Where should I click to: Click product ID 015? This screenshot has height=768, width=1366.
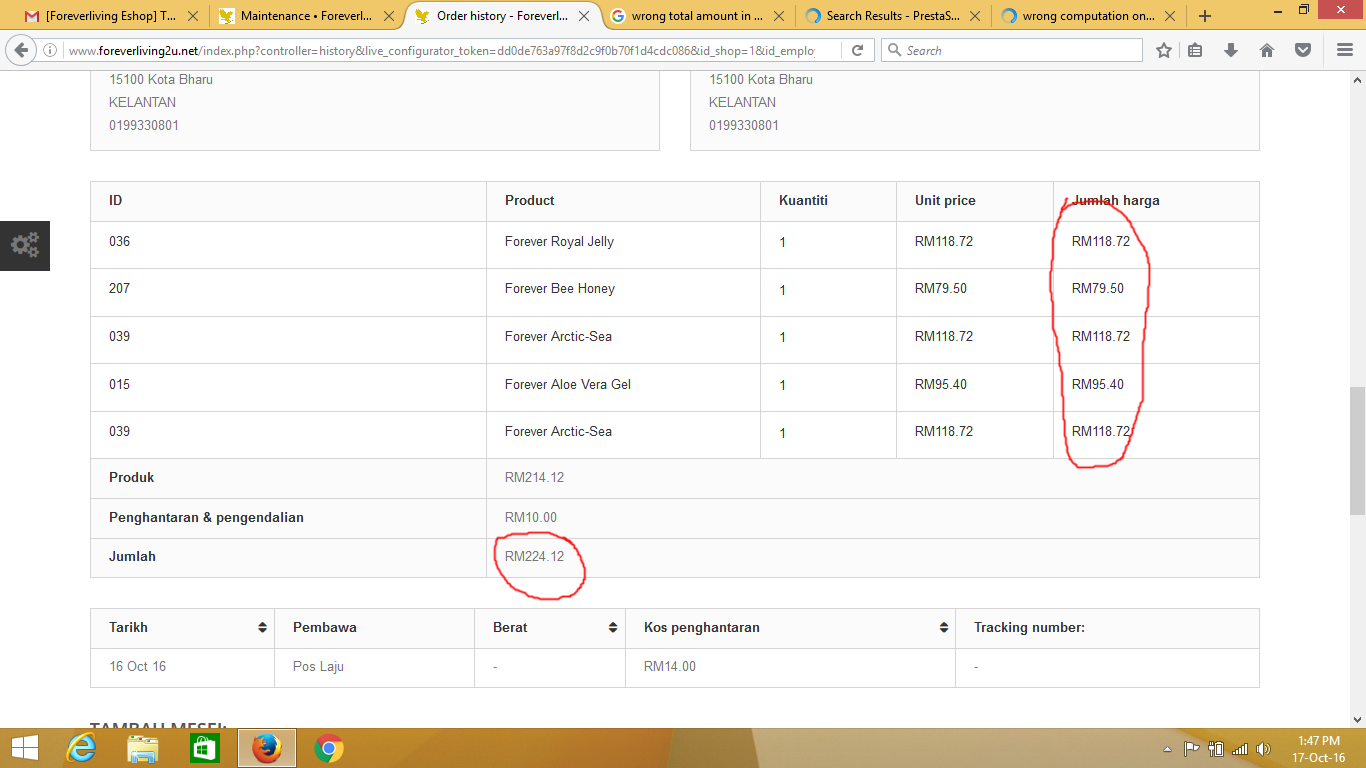point(119,385)
